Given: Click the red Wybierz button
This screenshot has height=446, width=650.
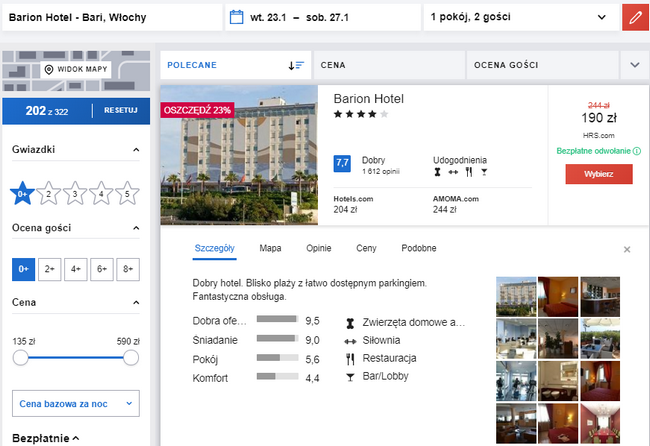Looking at the screenshot, I should pyautogui.click(x=599, y=174).
